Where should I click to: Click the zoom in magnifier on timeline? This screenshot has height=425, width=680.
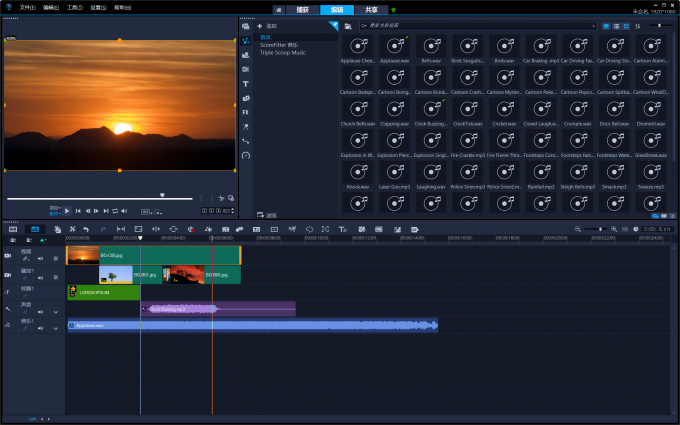[614, 229]
